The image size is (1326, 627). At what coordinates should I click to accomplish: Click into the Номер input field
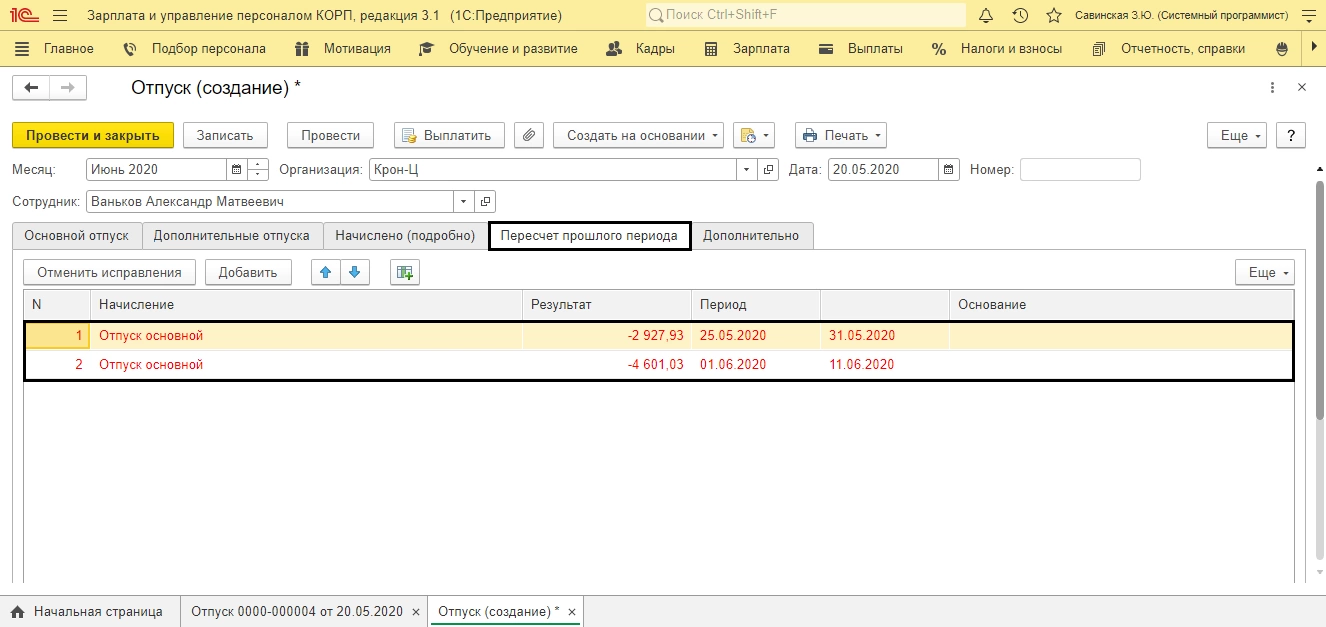1079,170
